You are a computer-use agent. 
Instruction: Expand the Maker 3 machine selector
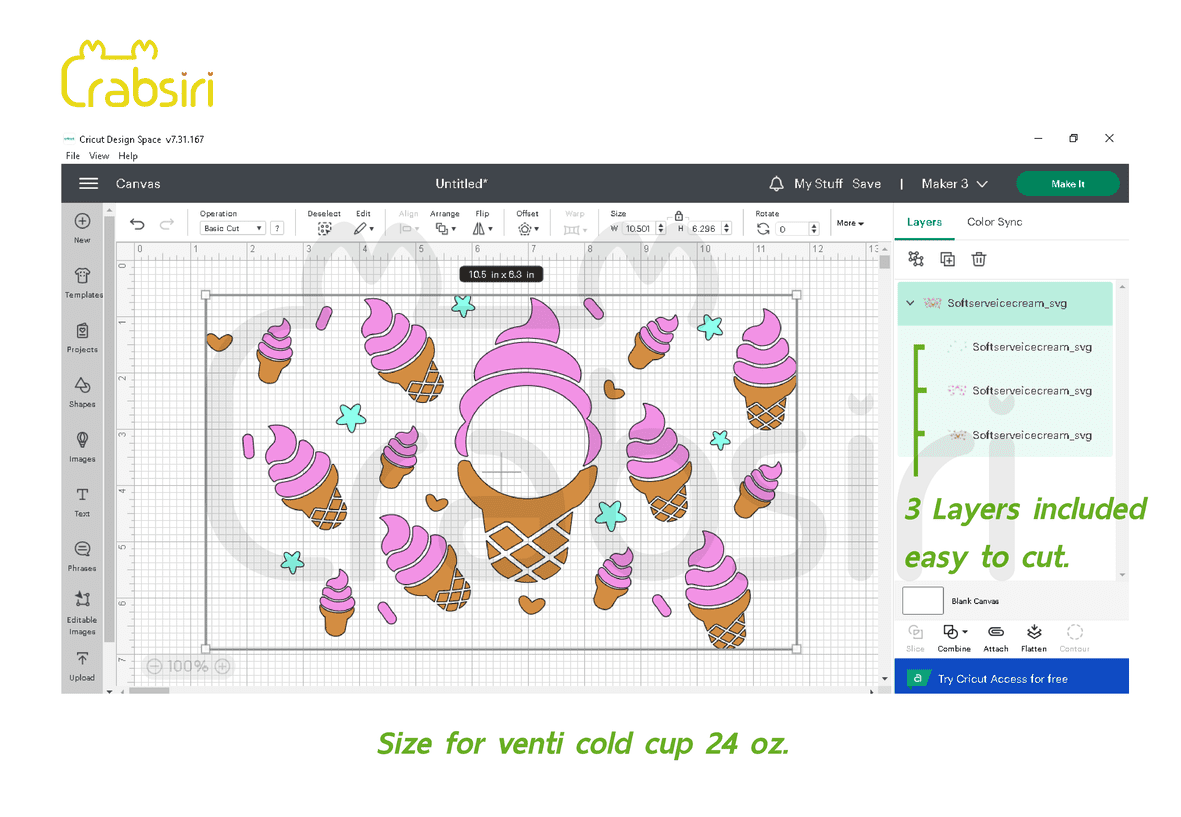point(954,184)
